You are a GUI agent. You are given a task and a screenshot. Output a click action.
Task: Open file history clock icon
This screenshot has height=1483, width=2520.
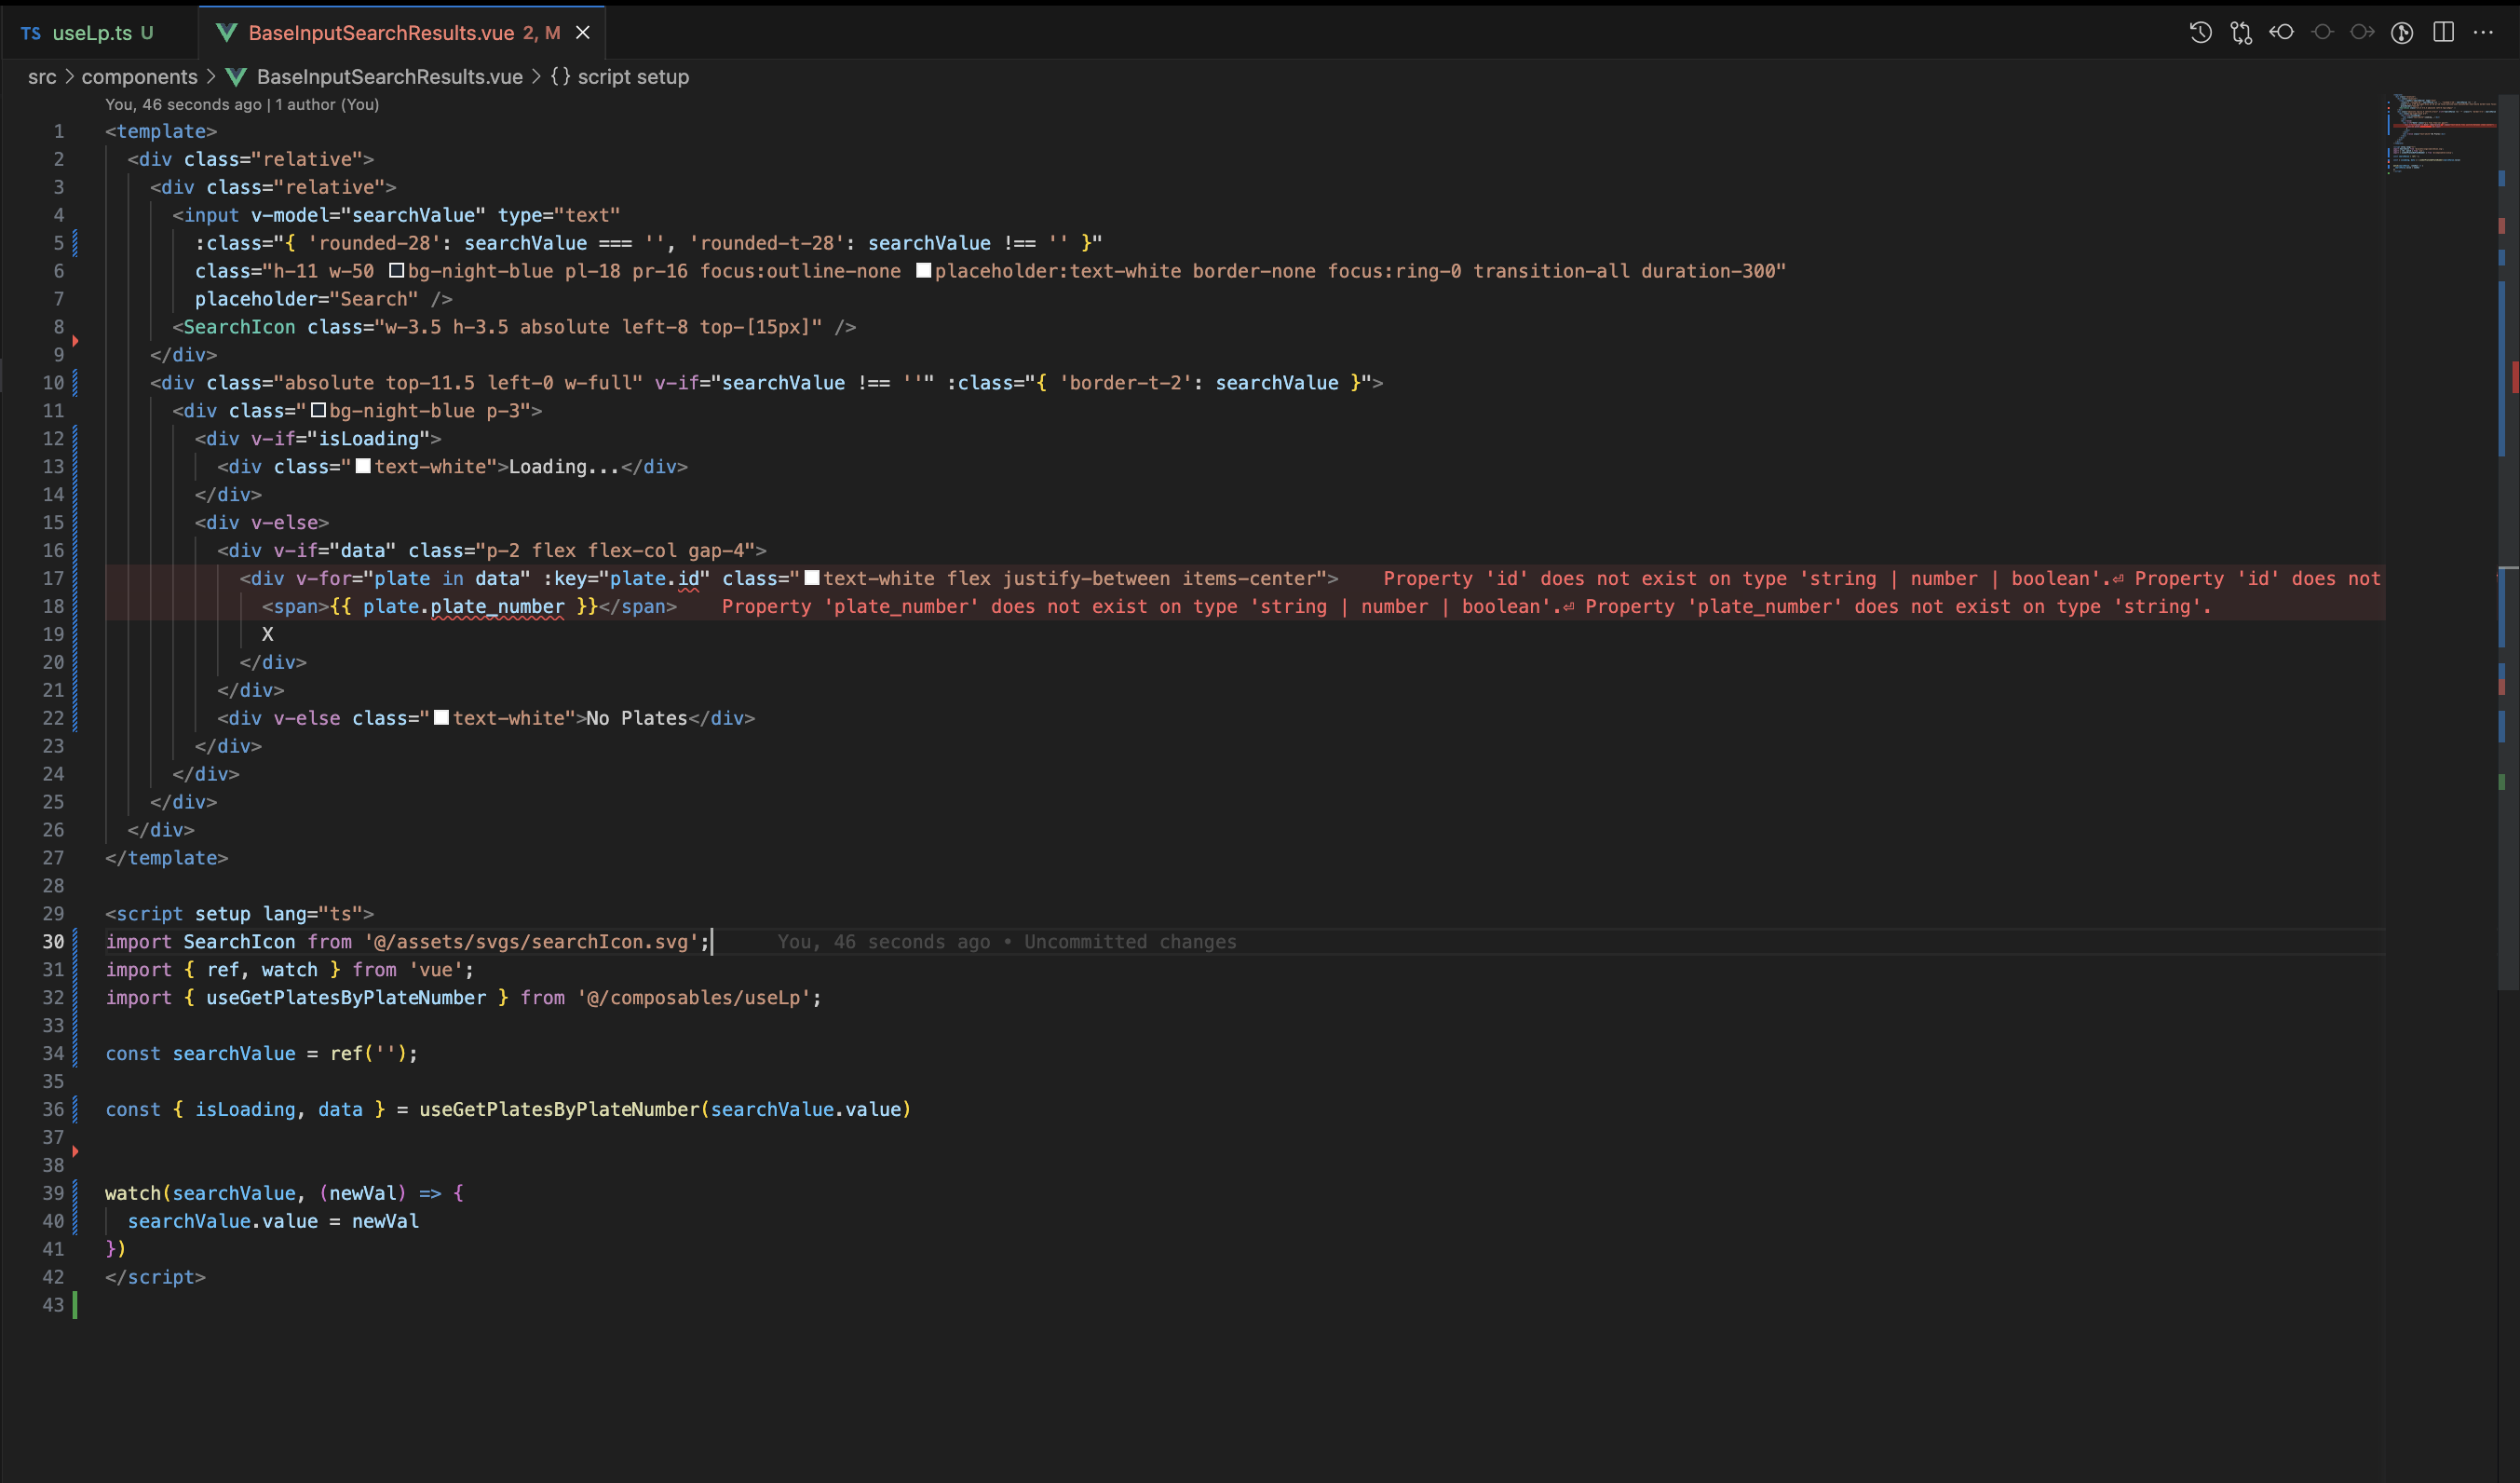click(2200, 33)
